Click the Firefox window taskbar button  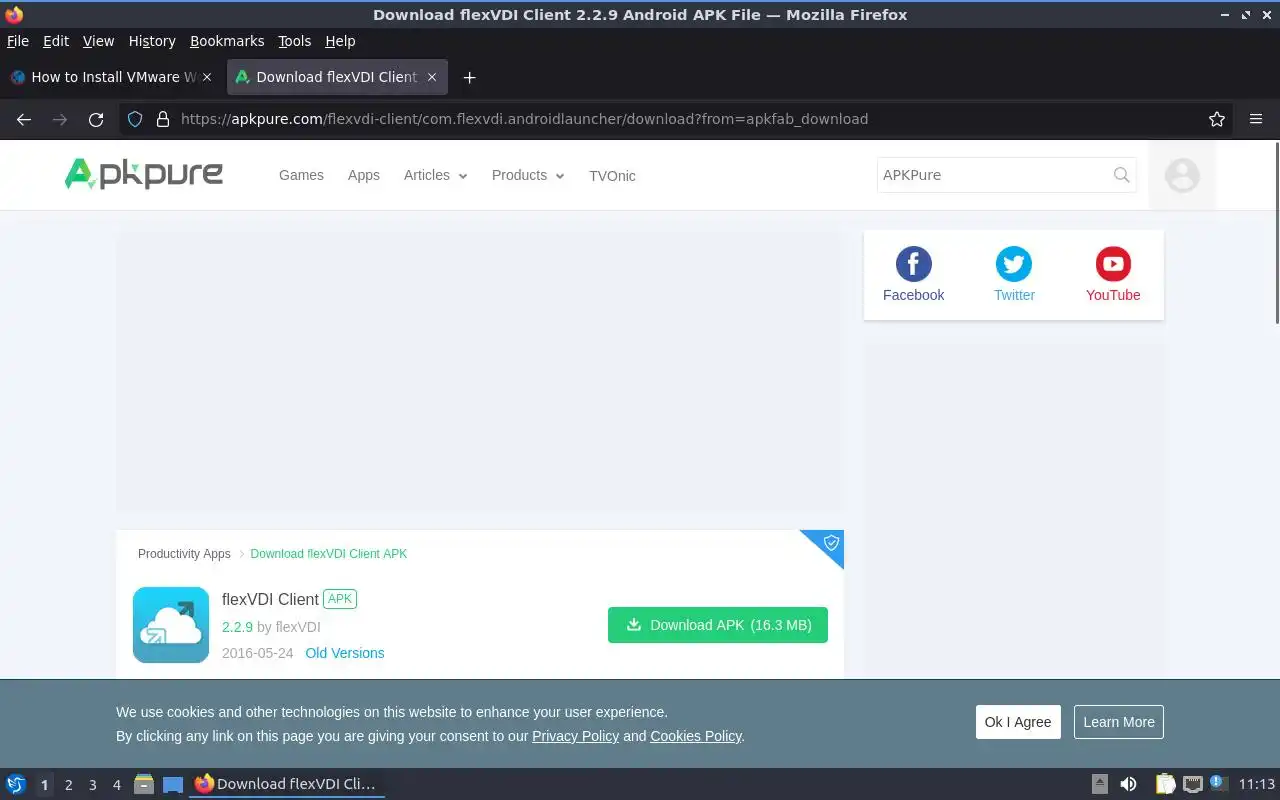point(287,784)
